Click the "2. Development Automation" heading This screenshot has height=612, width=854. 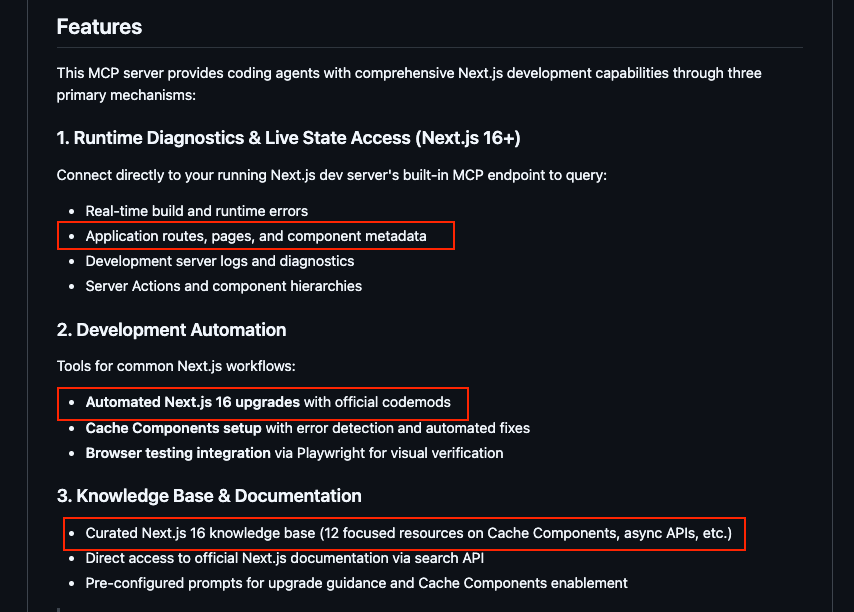(171, 330)
